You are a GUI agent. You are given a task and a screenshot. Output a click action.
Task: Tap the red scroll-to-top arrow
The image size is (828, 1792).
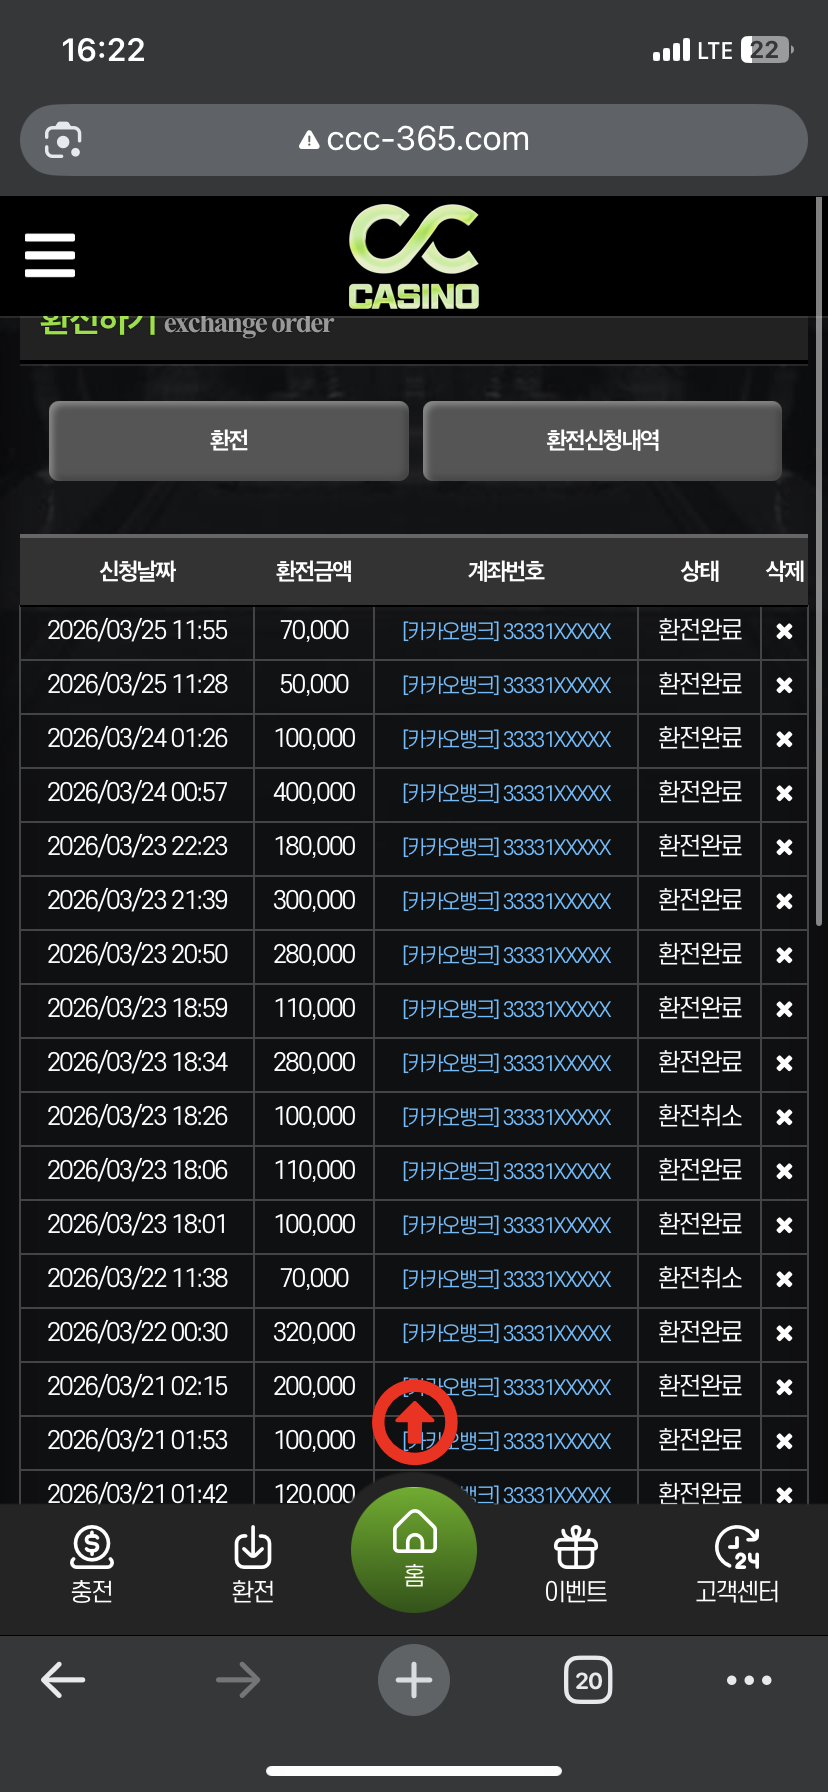coord(414,1421)
